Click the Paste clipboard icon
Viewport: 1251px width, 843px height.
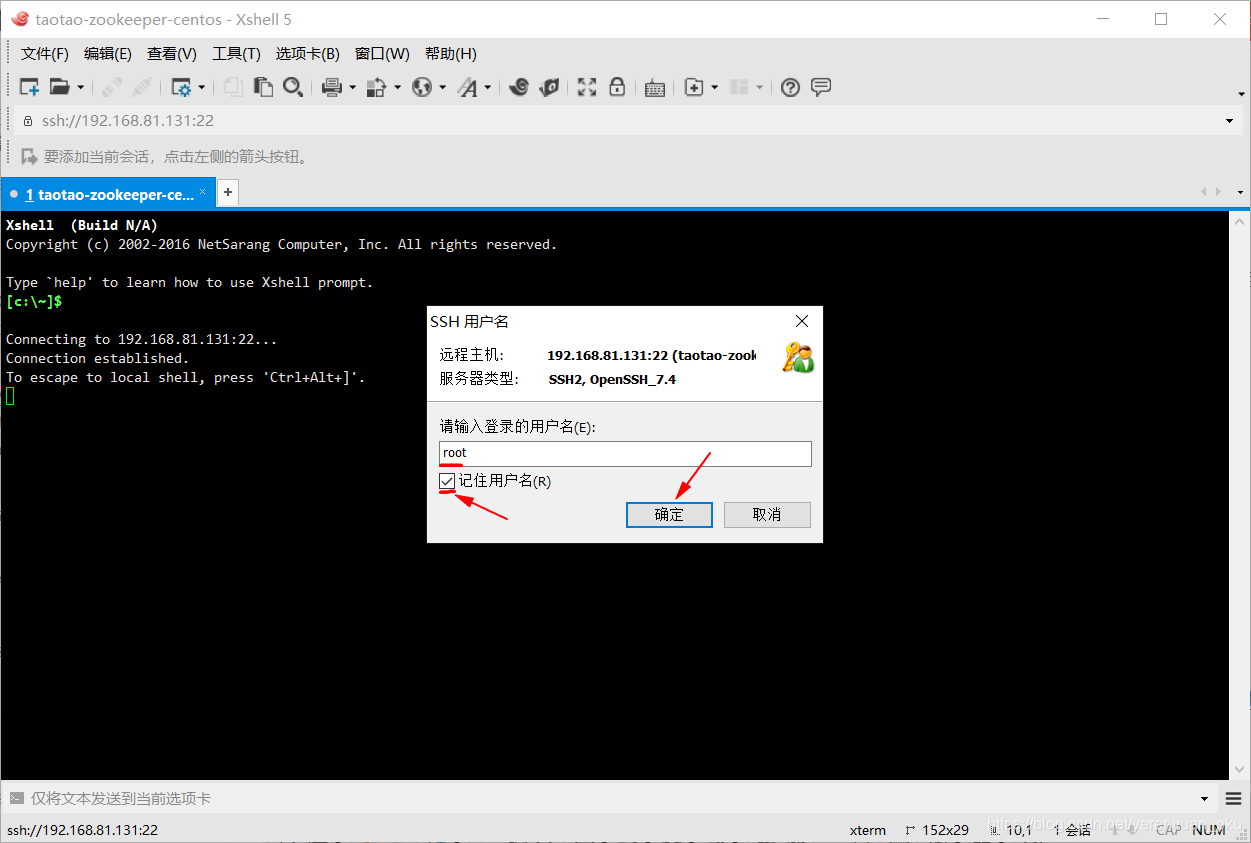point(263,88)
